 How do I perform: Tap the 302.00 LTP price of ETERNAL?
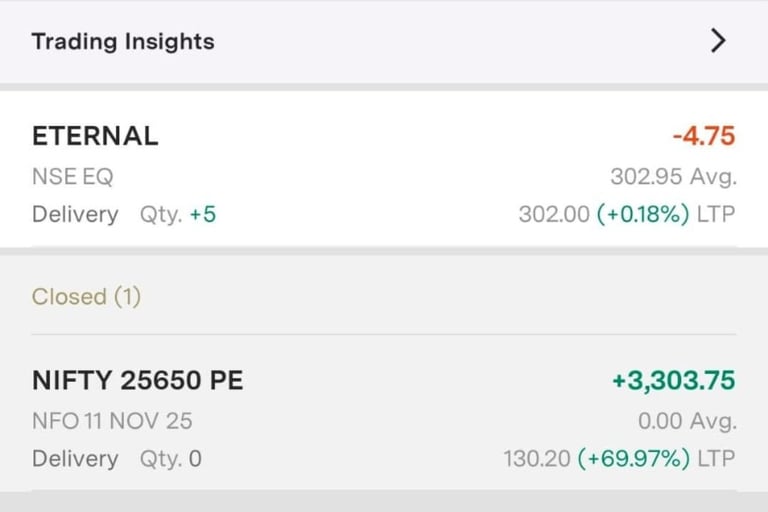(x=554, y=214)
